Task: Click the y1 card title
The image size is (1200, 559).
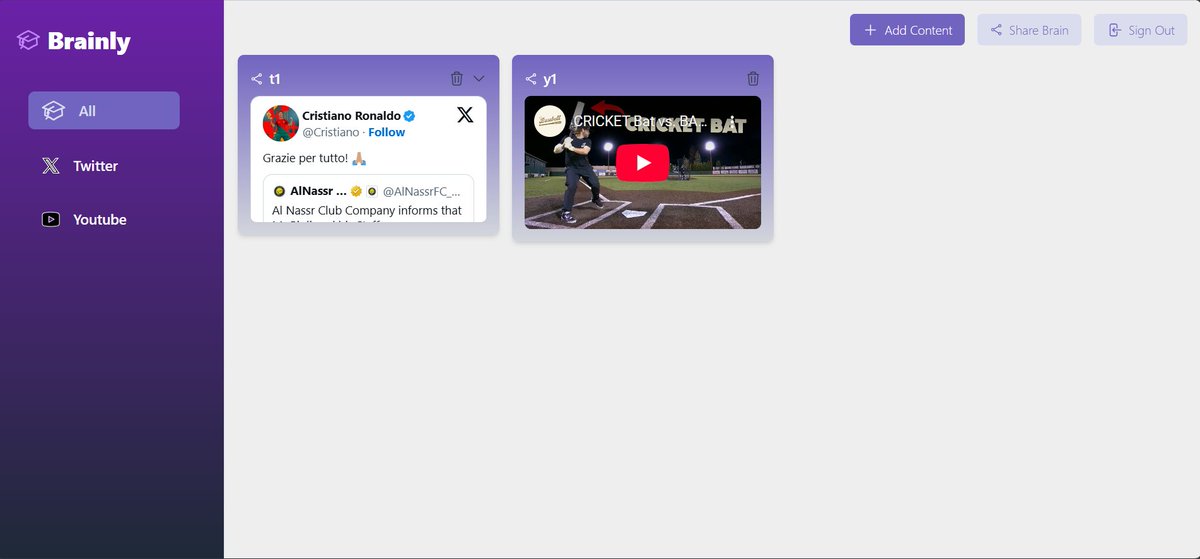Action: pyautogui.click(x=550, y=79)
